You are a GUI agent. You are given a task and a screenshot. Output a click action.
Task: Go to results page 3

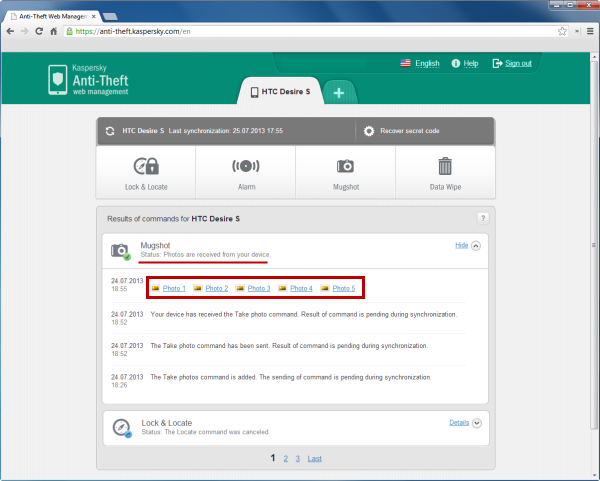297,458
